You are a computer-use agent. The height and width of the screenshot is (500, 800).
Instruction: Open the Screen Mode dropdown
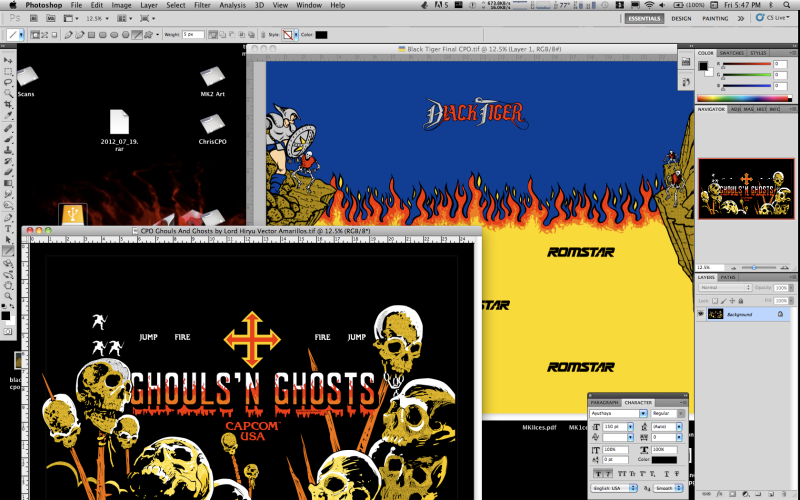[147, 18]
